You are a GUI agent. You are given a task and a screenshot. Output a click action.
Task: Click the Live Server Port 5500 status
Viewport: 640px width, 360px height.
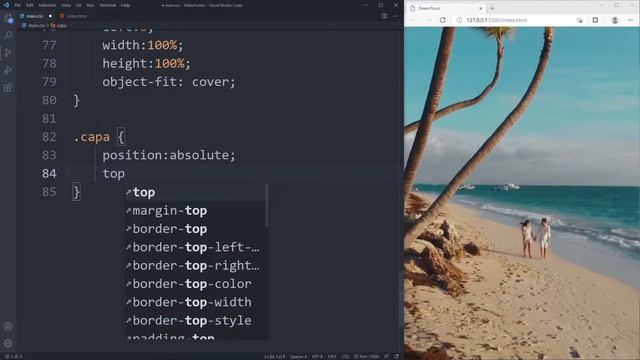[x=366, y=356]
